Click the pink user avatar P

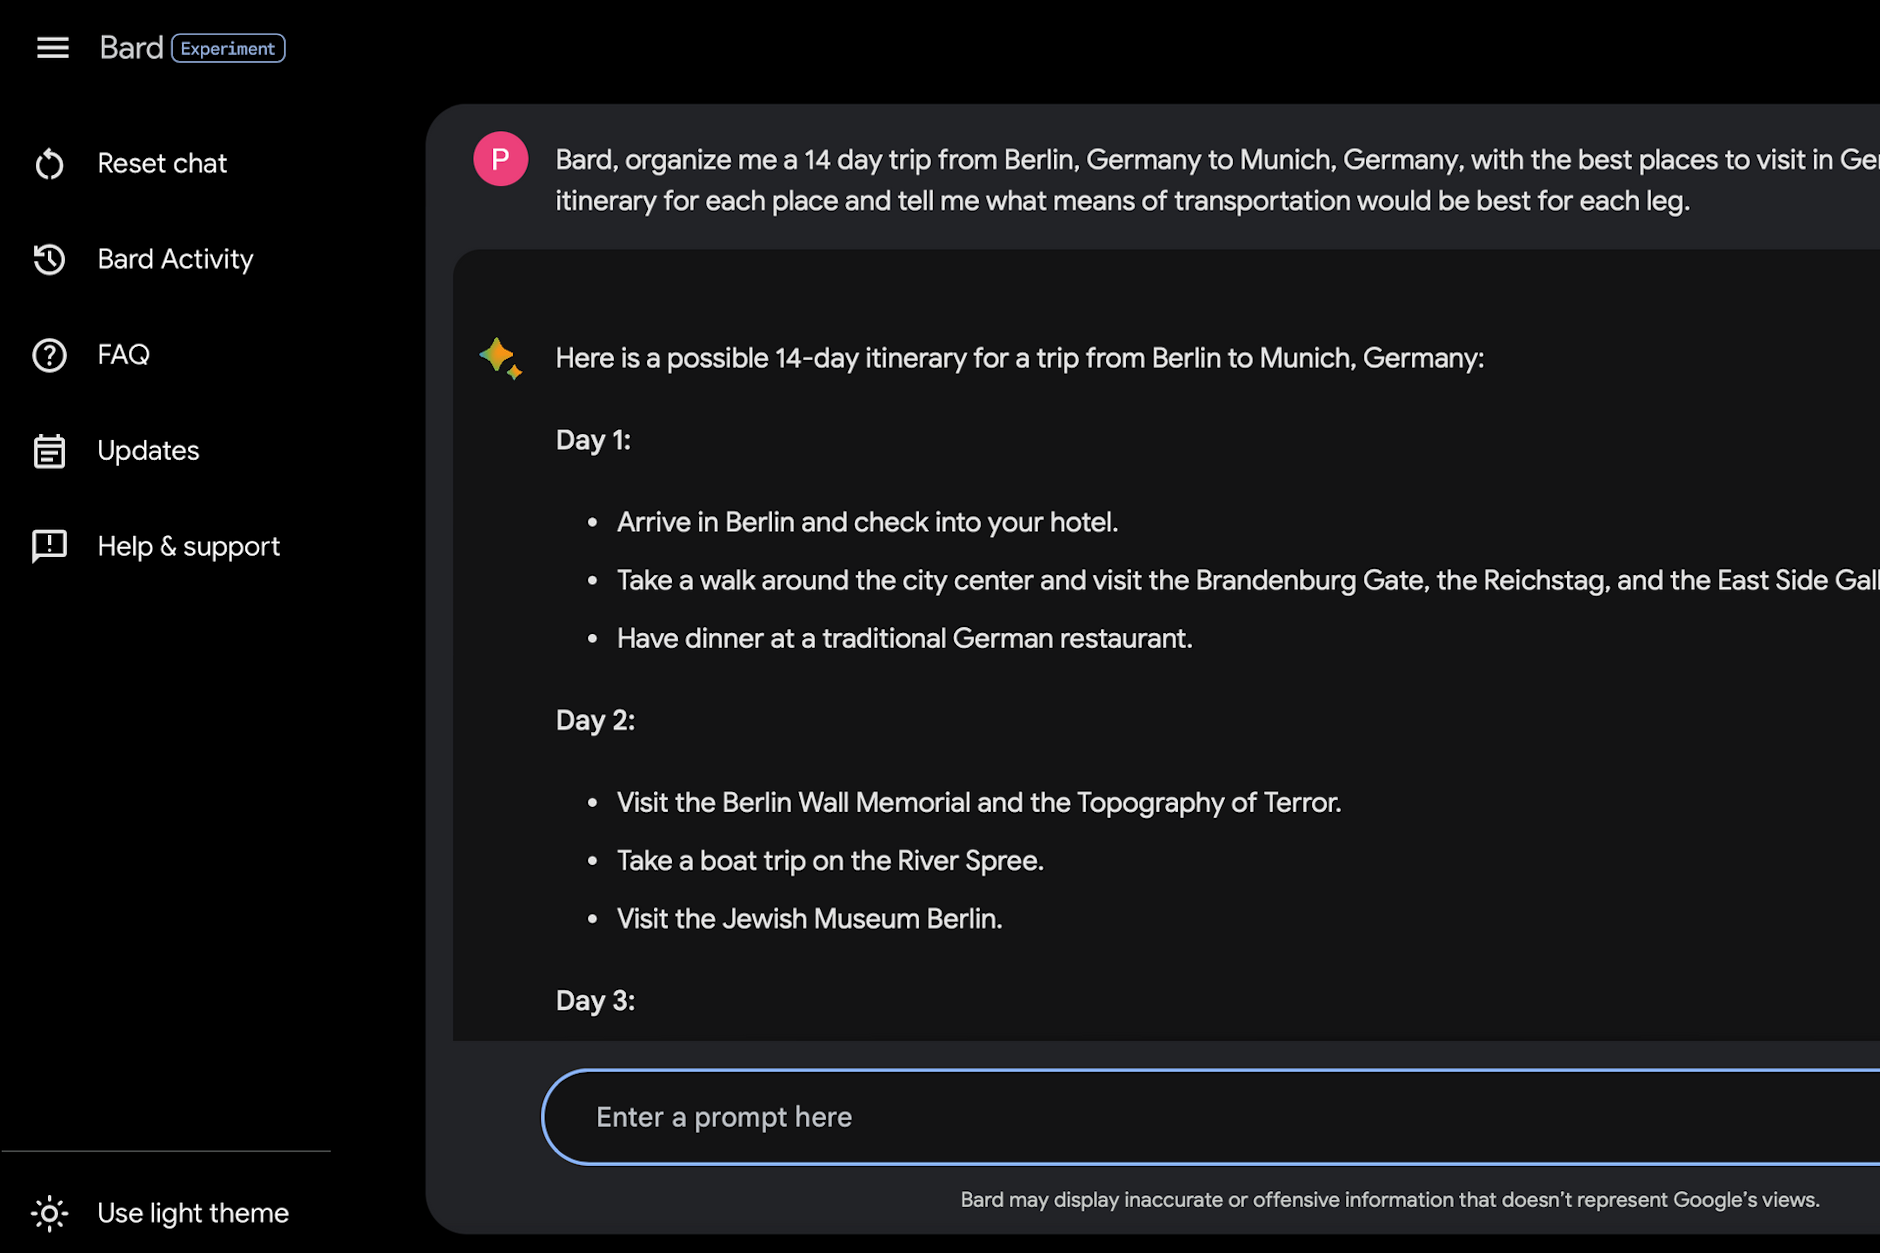(x=500, y=158)
